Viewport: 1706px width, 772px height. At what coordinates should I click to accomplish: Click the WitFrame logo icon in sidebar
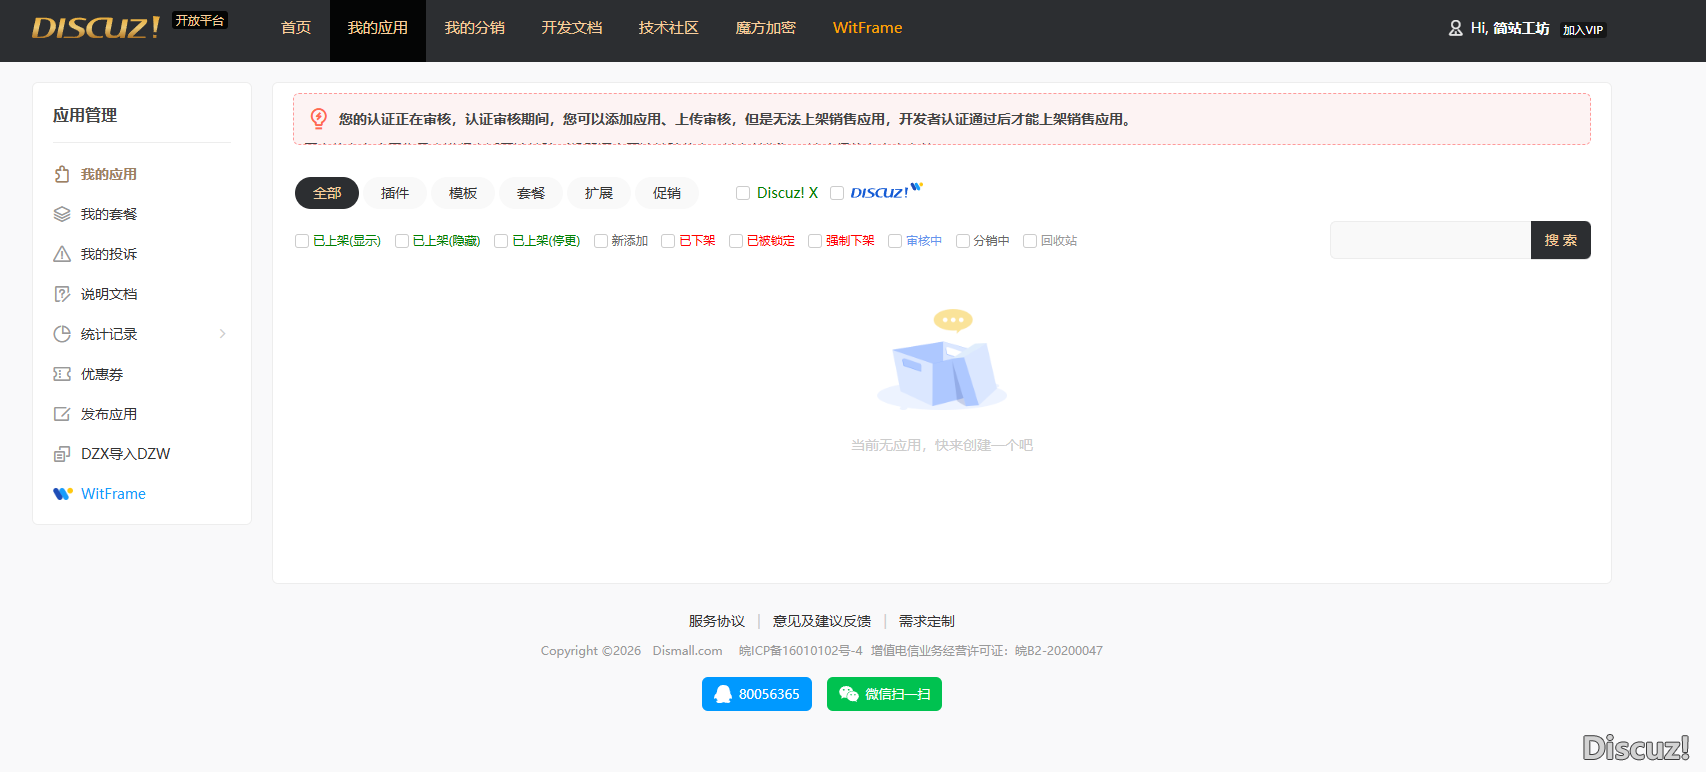pyautogui.click(x=62, y=494)
